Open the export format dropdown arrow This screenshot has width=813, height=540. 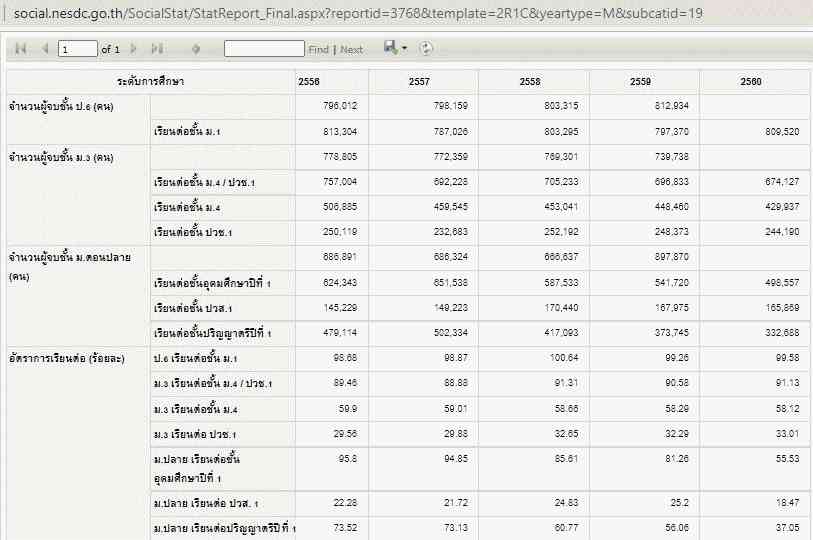[x=404, y=49]
